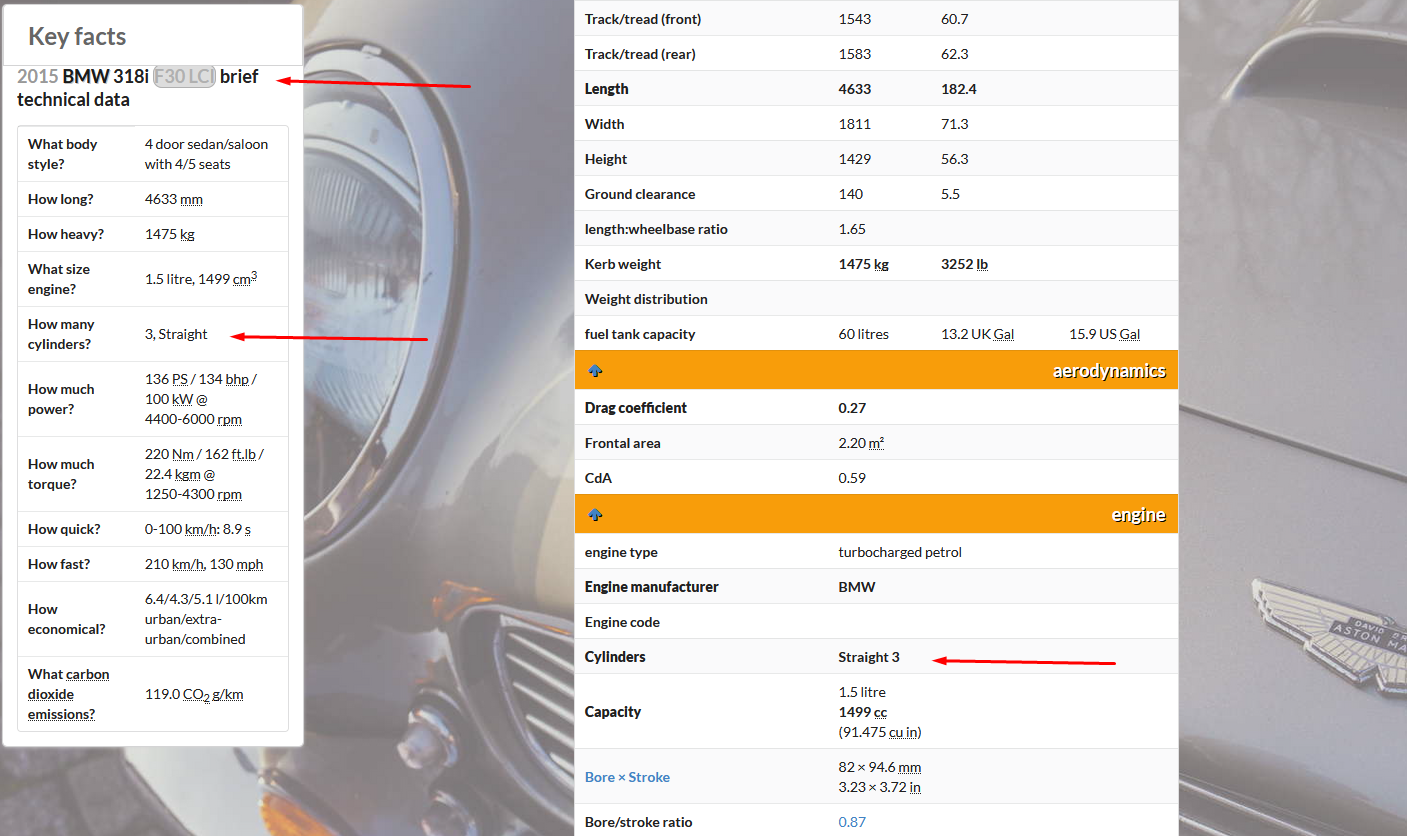Open the Bore × Stroke link
This screenshot has height=836, width=1407.
[x=627, y=777]
